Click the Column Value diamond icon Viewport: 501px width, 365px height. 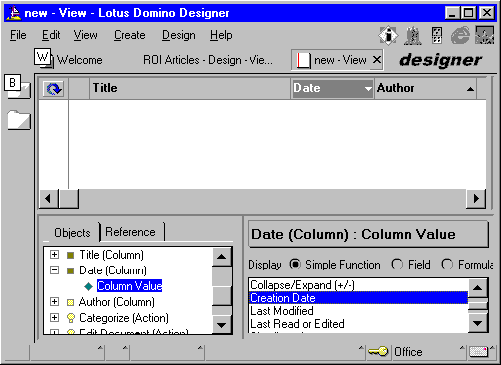click(x=89, y=286)
